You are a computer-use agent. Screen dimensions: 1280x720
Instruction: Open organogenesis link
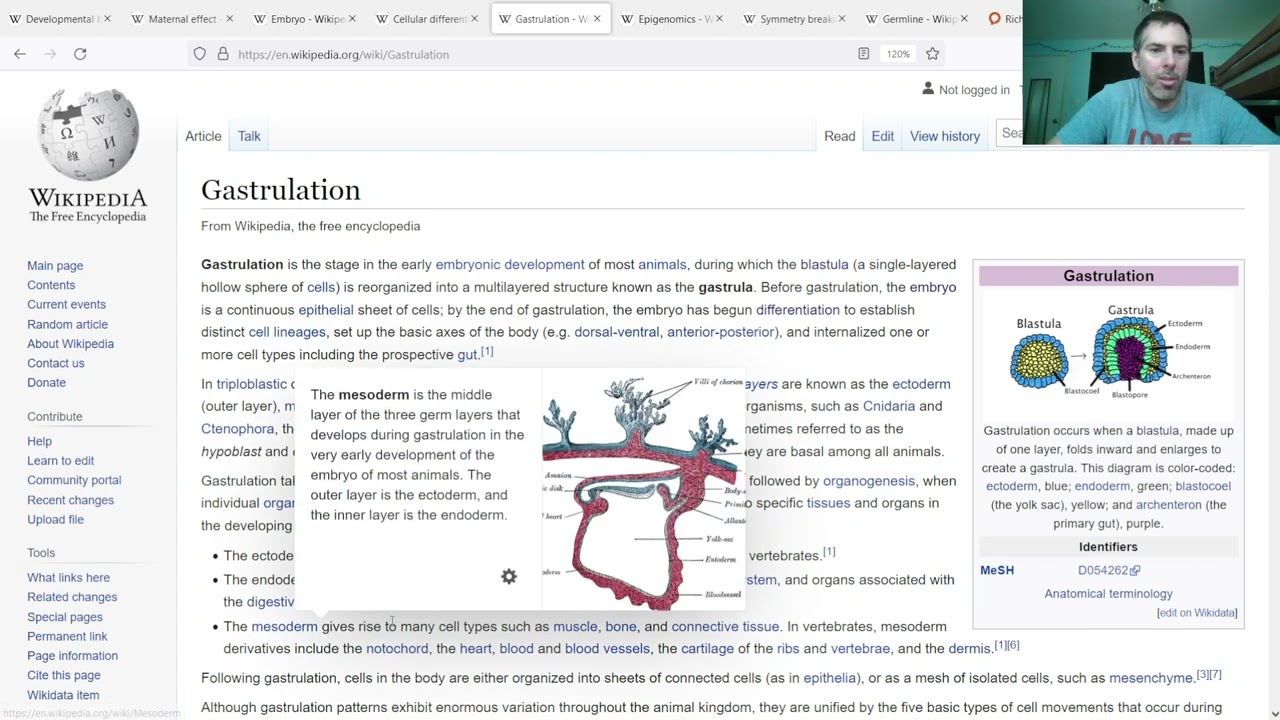tap(869, 481)
